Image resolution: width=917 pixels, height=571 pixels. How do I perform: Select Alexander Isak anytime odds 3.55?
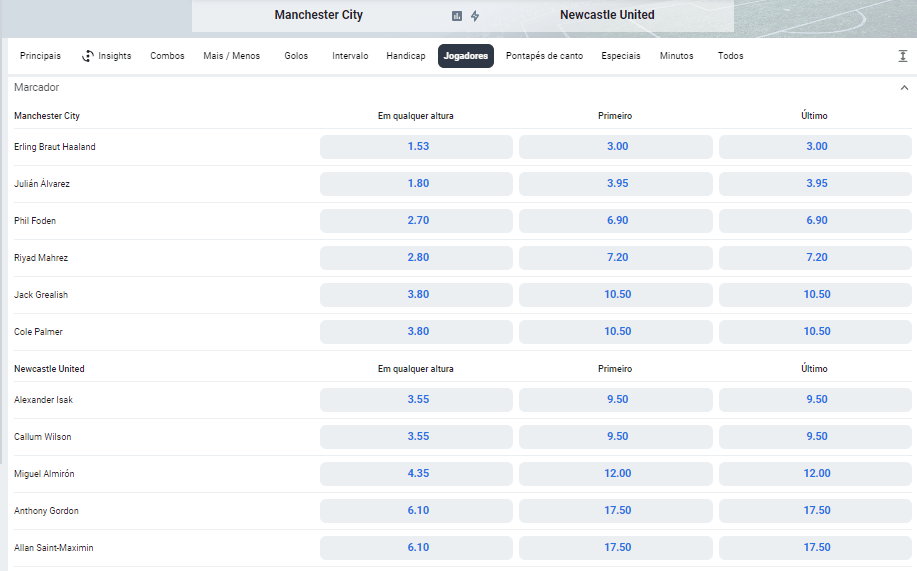[416, 400]
